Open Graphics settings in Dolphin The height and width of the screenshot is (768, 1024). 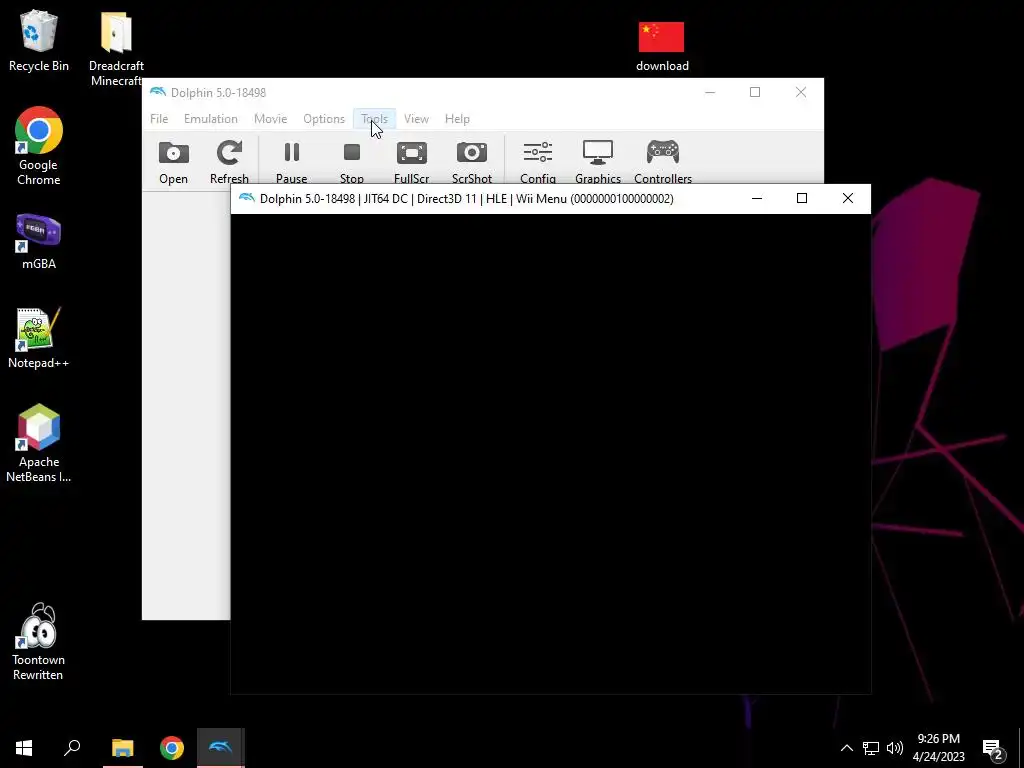tap(598, 162)
